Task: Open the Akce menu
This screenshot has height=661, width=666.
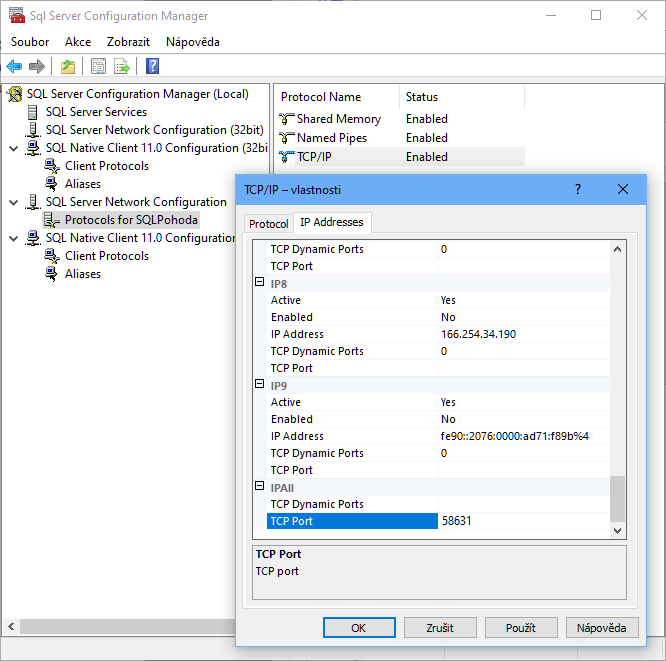Action: click(x=78, y=42)
